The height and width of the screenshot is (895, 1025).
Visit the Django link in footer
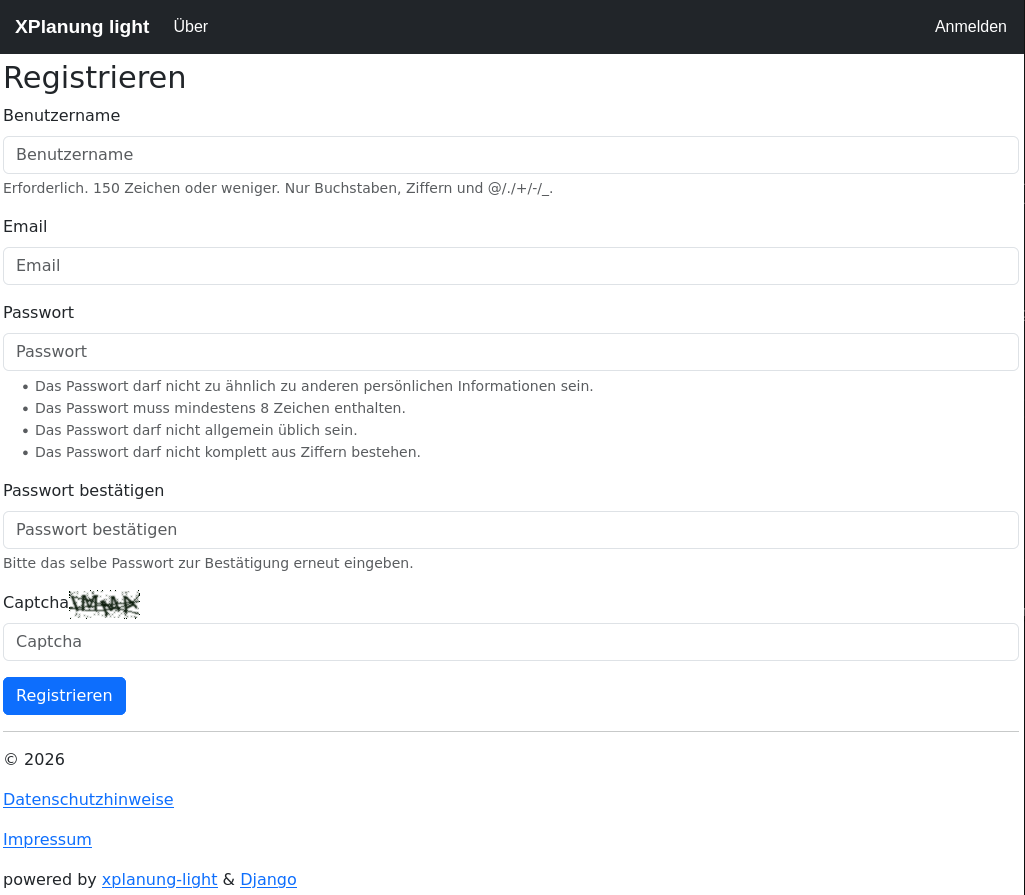[268, 880]
